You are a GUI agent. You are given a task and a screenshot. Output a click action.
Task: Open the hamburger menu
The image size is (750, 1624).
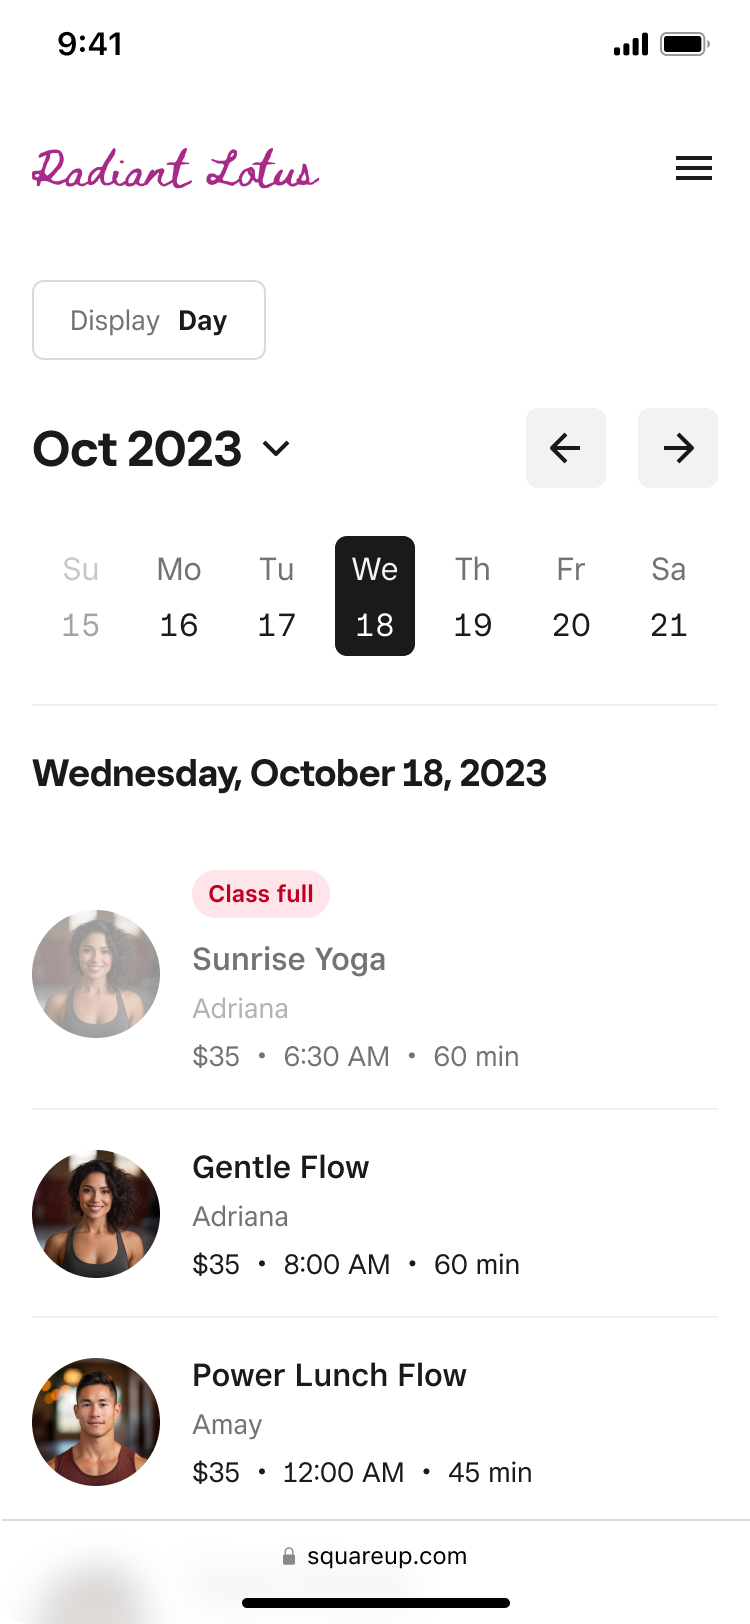click(x=693, y=169)
